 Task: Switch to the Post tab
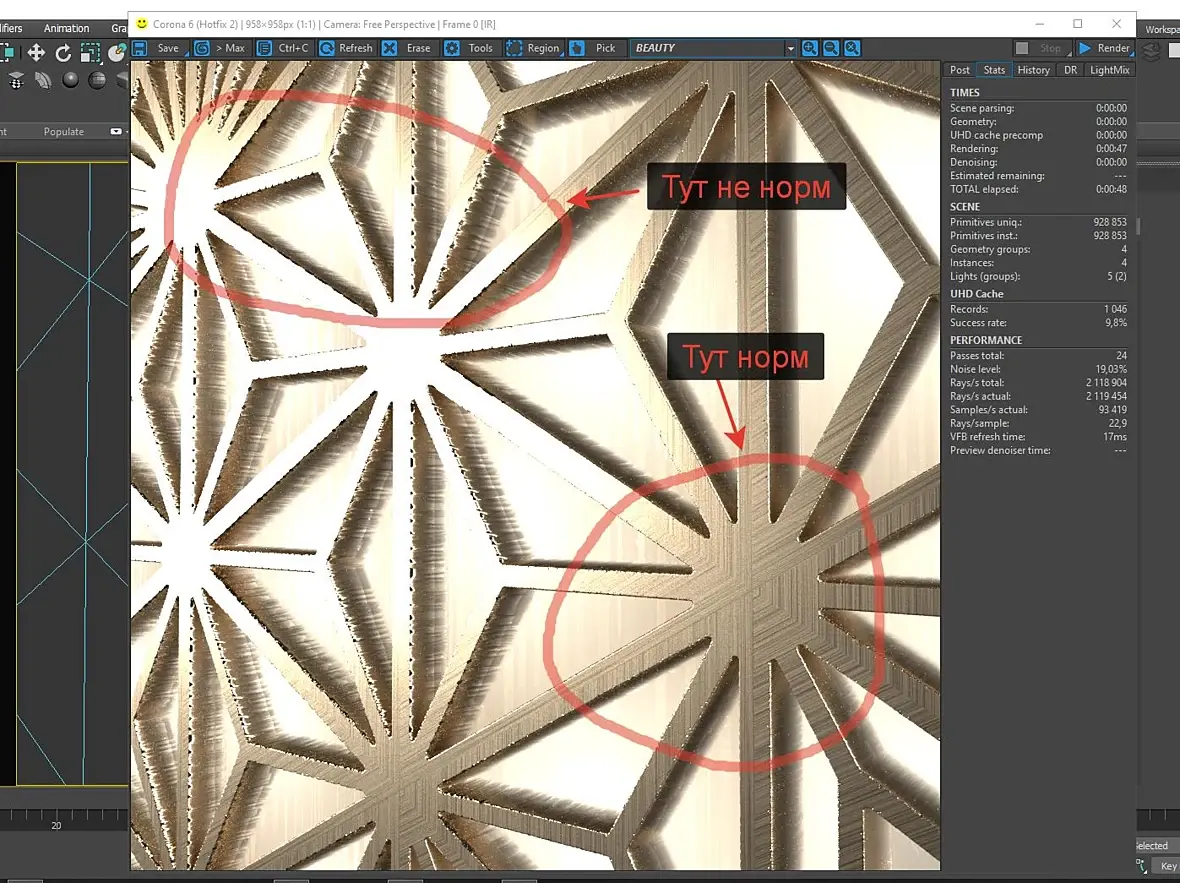tap(960, 70)
